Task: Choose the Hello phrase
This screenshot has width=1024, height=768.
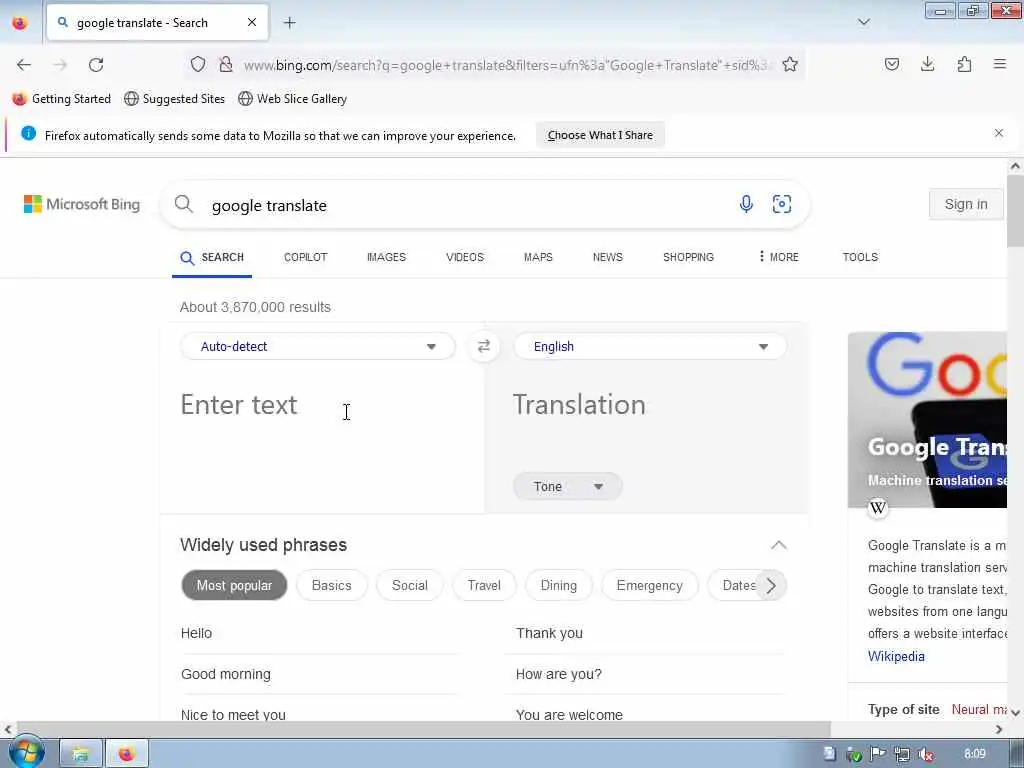Action: point(197,633)
